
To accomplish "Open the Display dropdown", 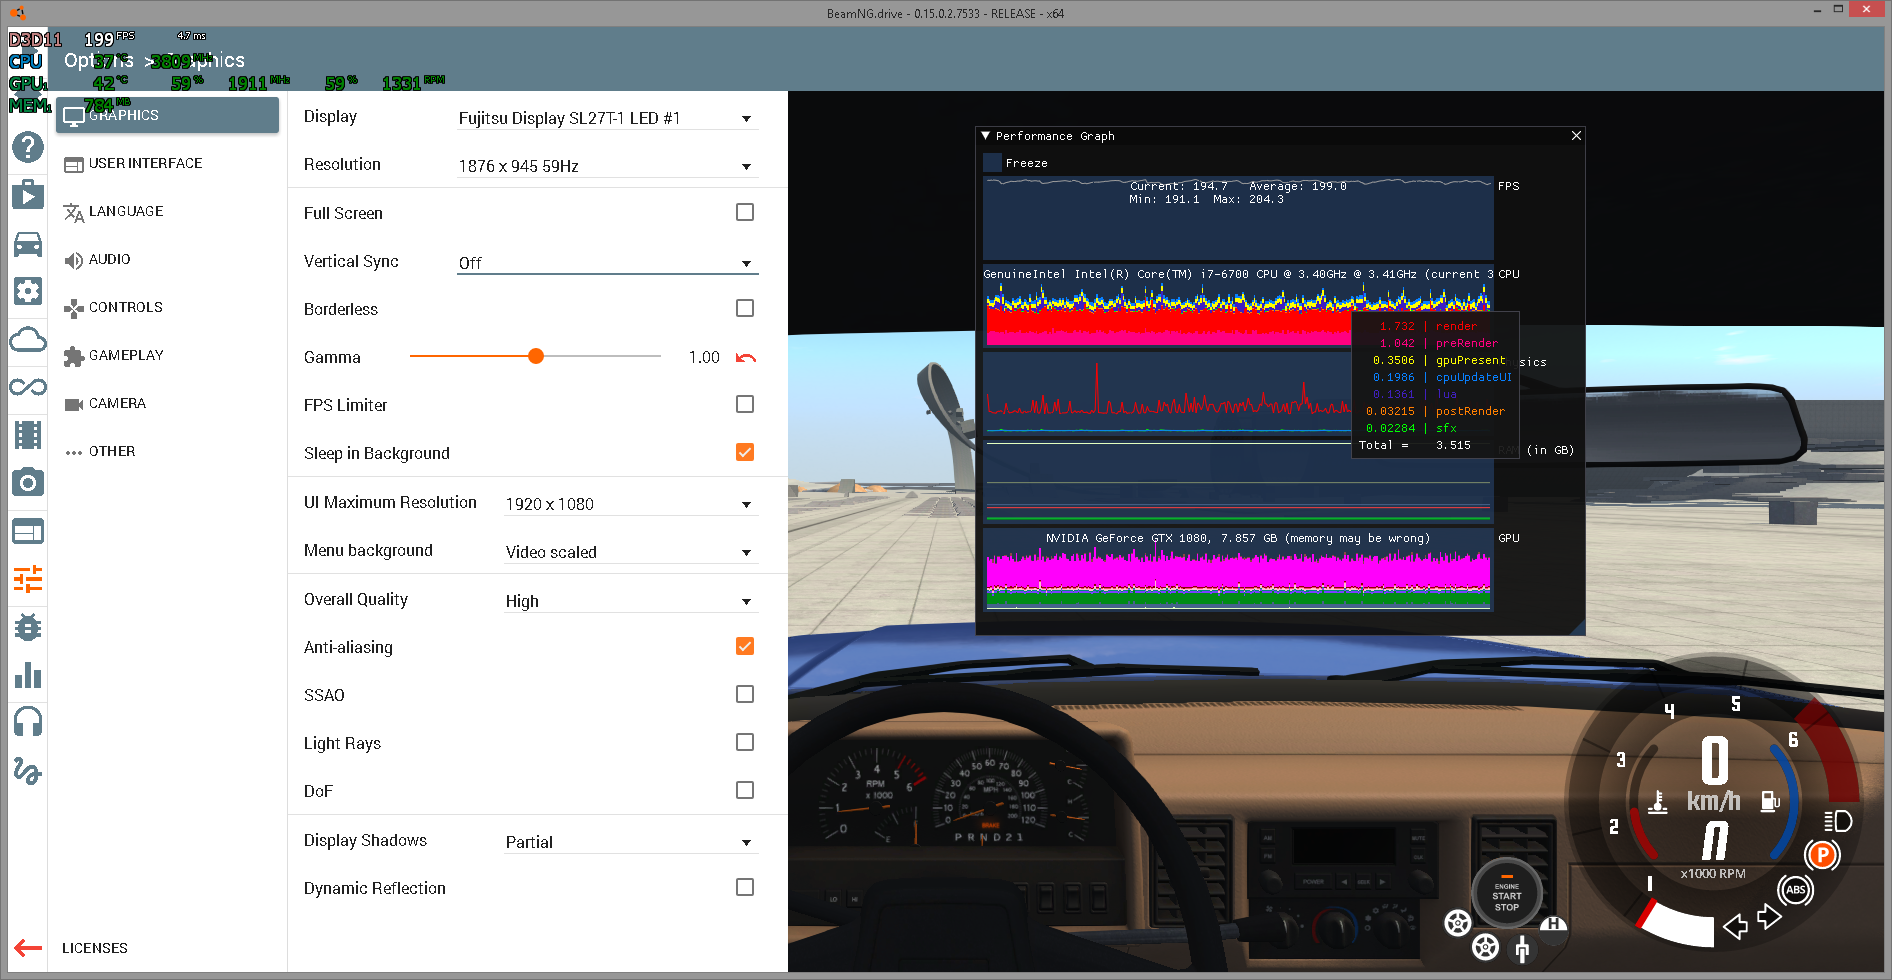I will [607, 118].
